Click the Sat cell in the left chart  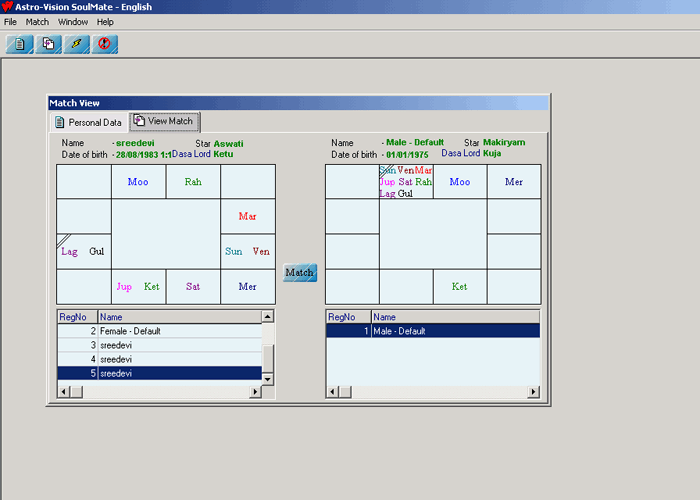pyautogui.click(x=193, y=287)
